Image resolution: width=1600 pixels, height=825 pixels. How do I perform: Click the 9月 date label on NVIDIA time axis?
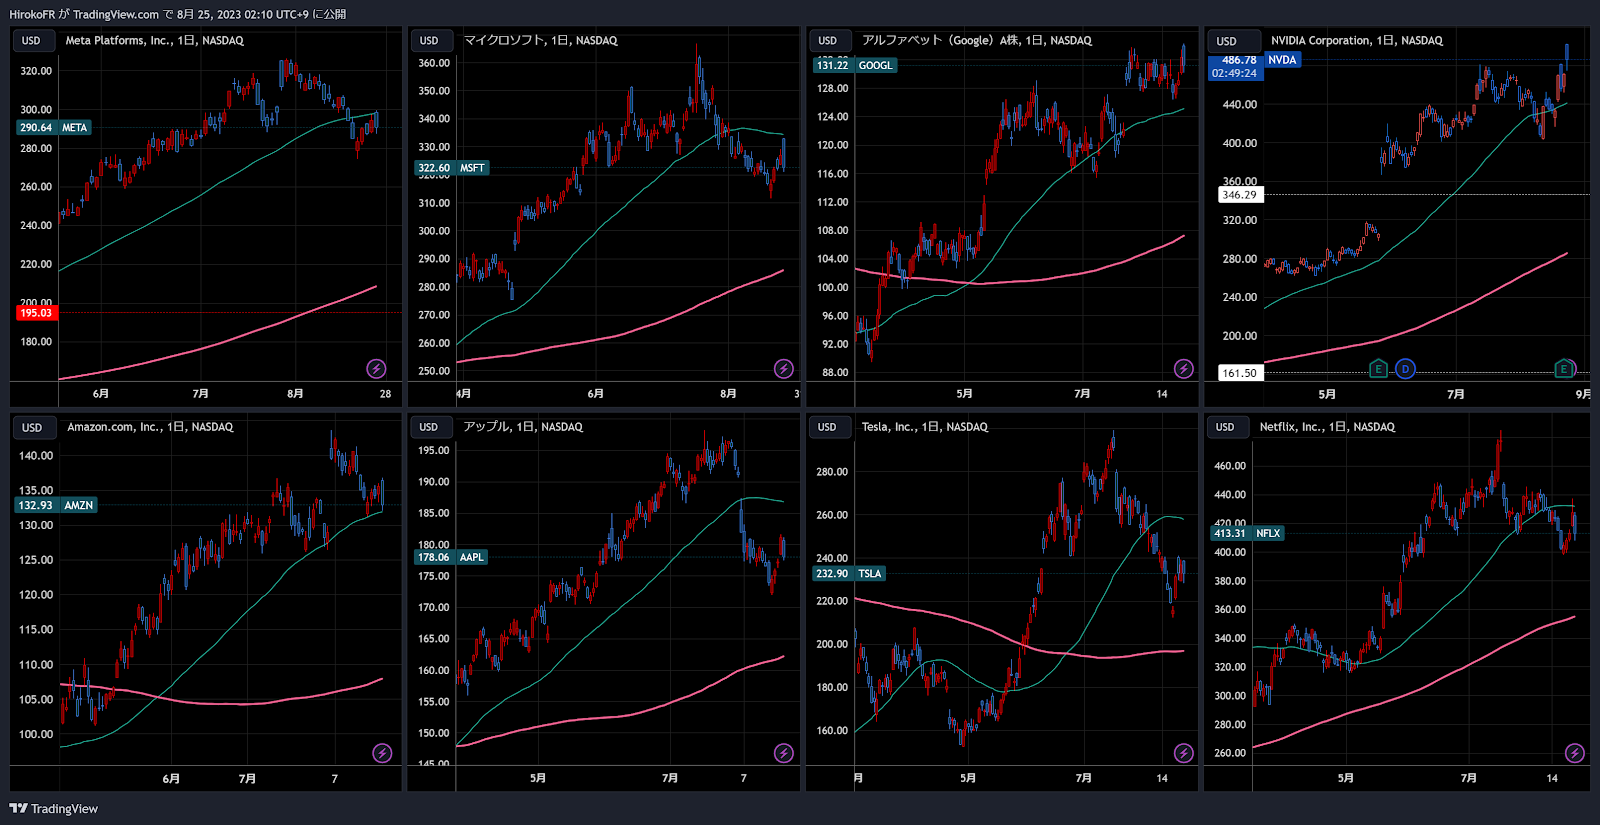point(1582,394)
